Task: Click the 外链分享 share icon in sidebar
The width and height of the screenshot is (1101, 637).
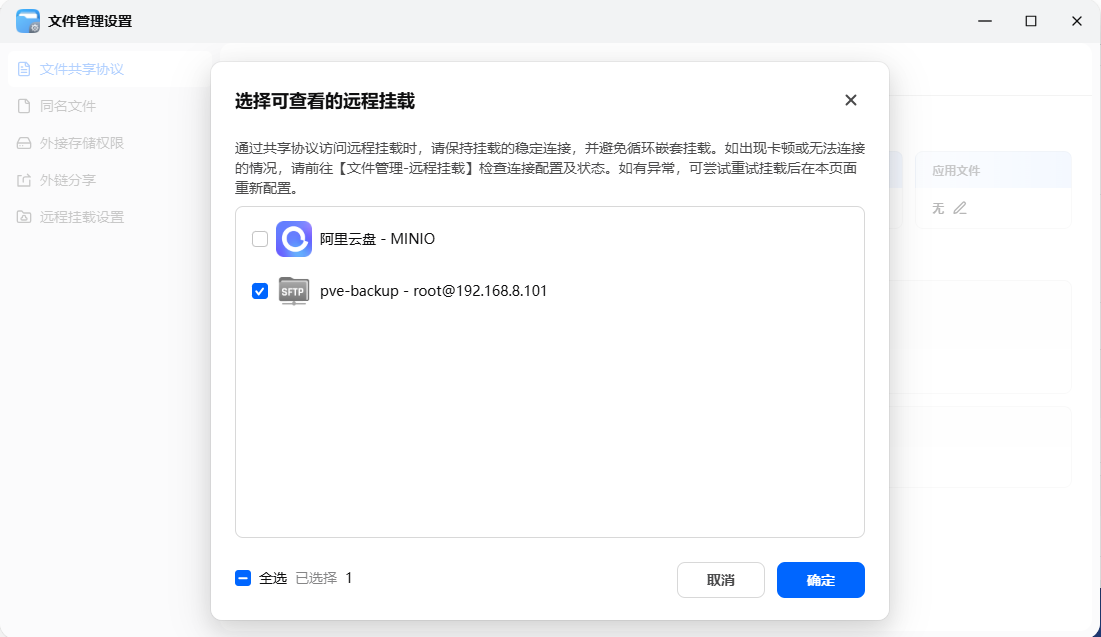Action: (24, 180)
